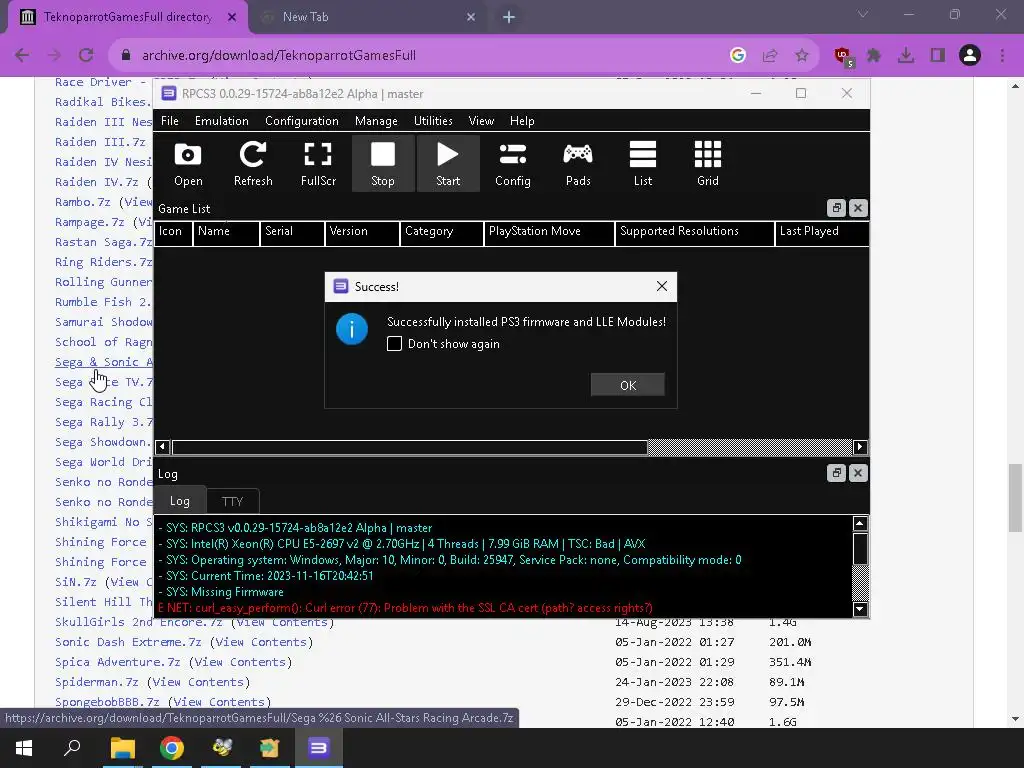Viewport: 1024px width, 768px height.
Task: Click the log scroll down arrow
Action: click(x=860, y=609)
